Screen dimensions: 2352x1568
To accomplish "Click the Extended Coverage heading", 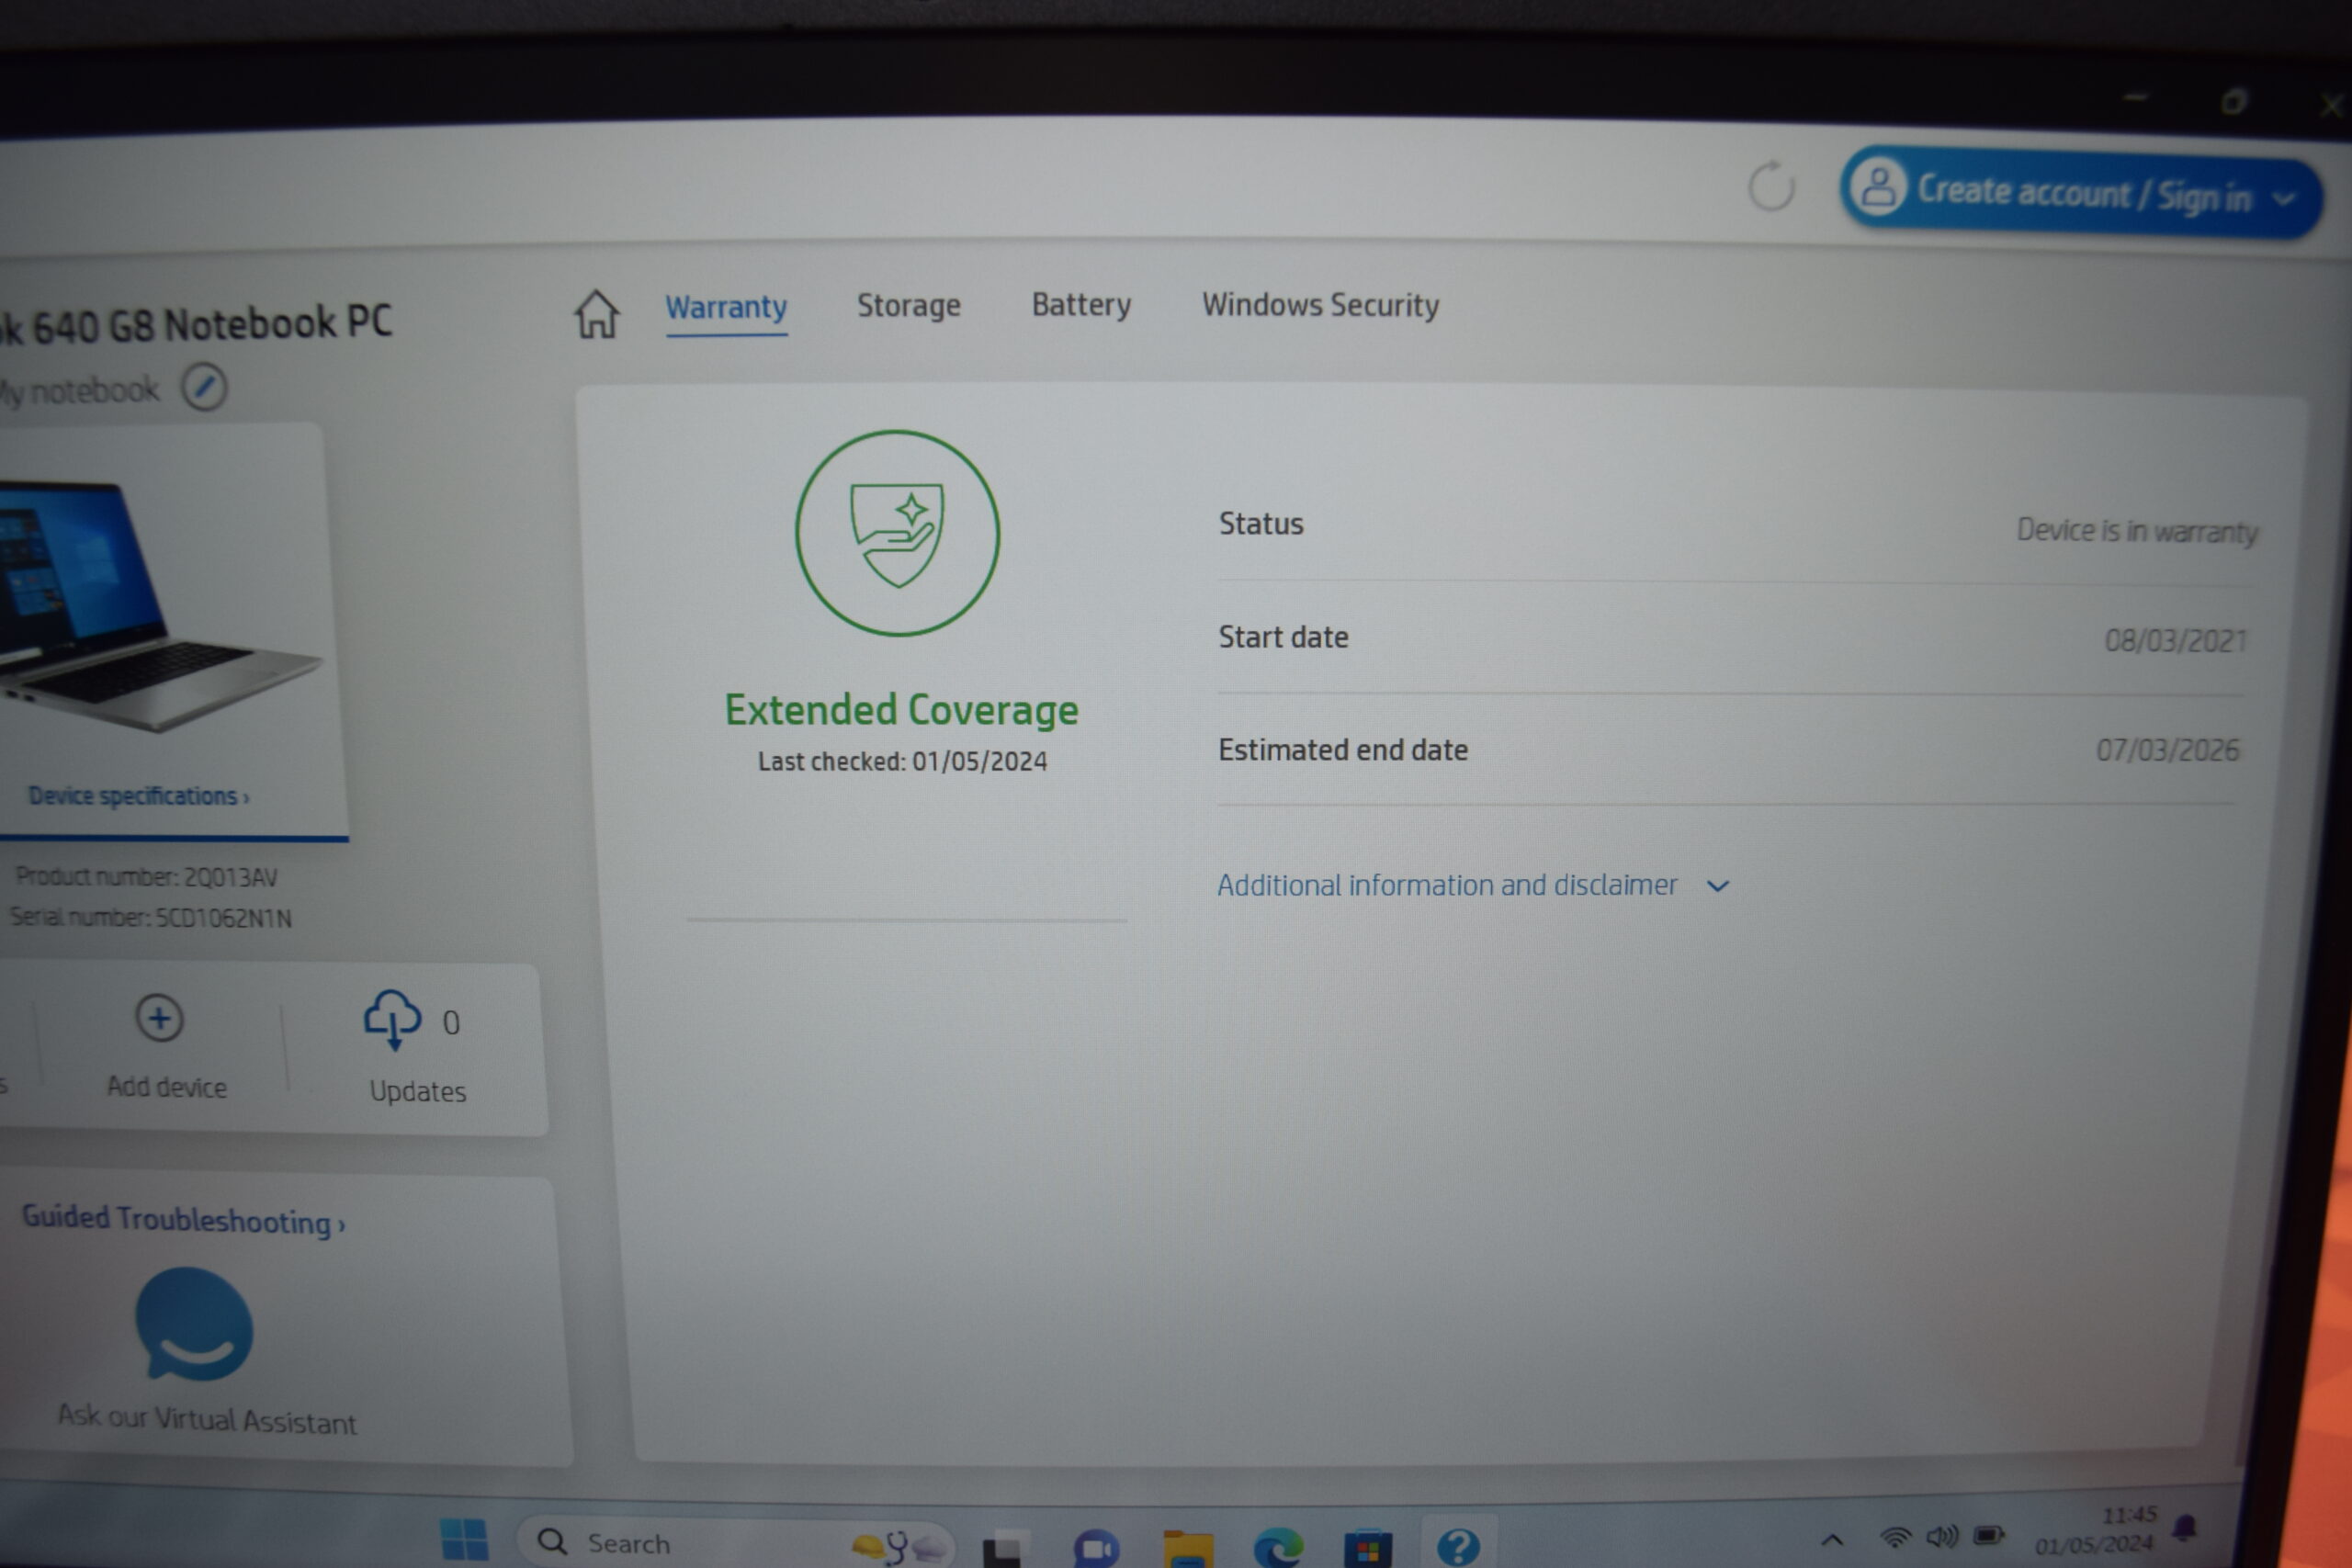I will pyautogui.click(x=901, y=710).
